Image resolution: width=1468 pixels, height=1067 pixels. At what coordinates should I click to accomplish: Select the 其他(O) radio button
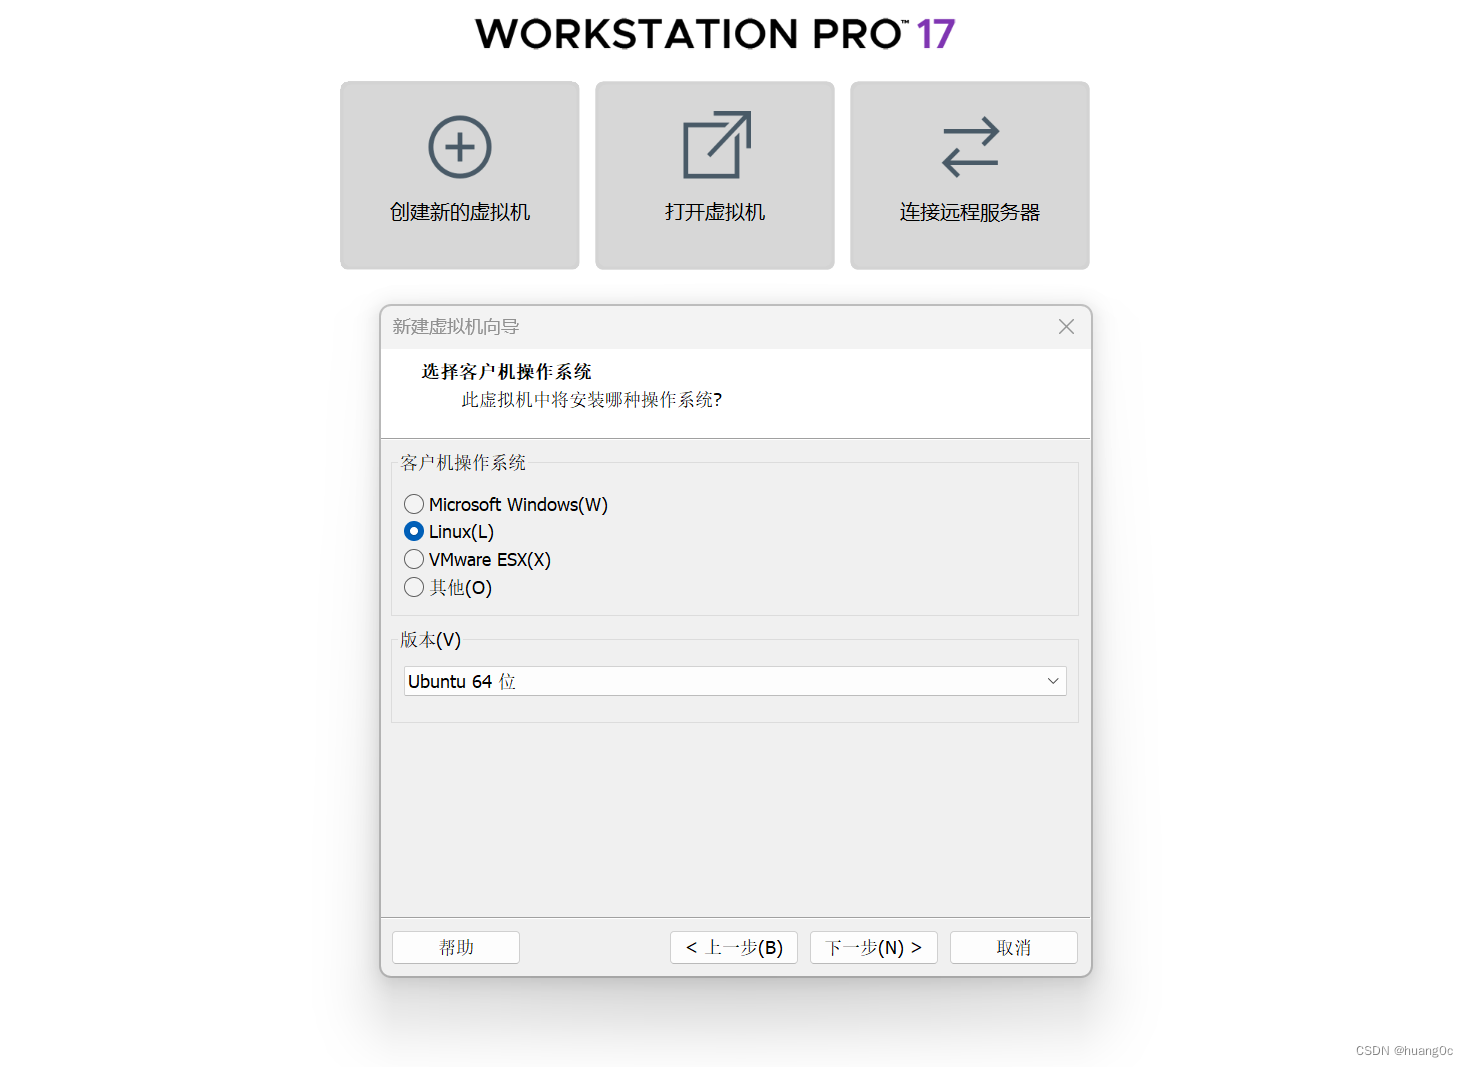click(414, 587)
